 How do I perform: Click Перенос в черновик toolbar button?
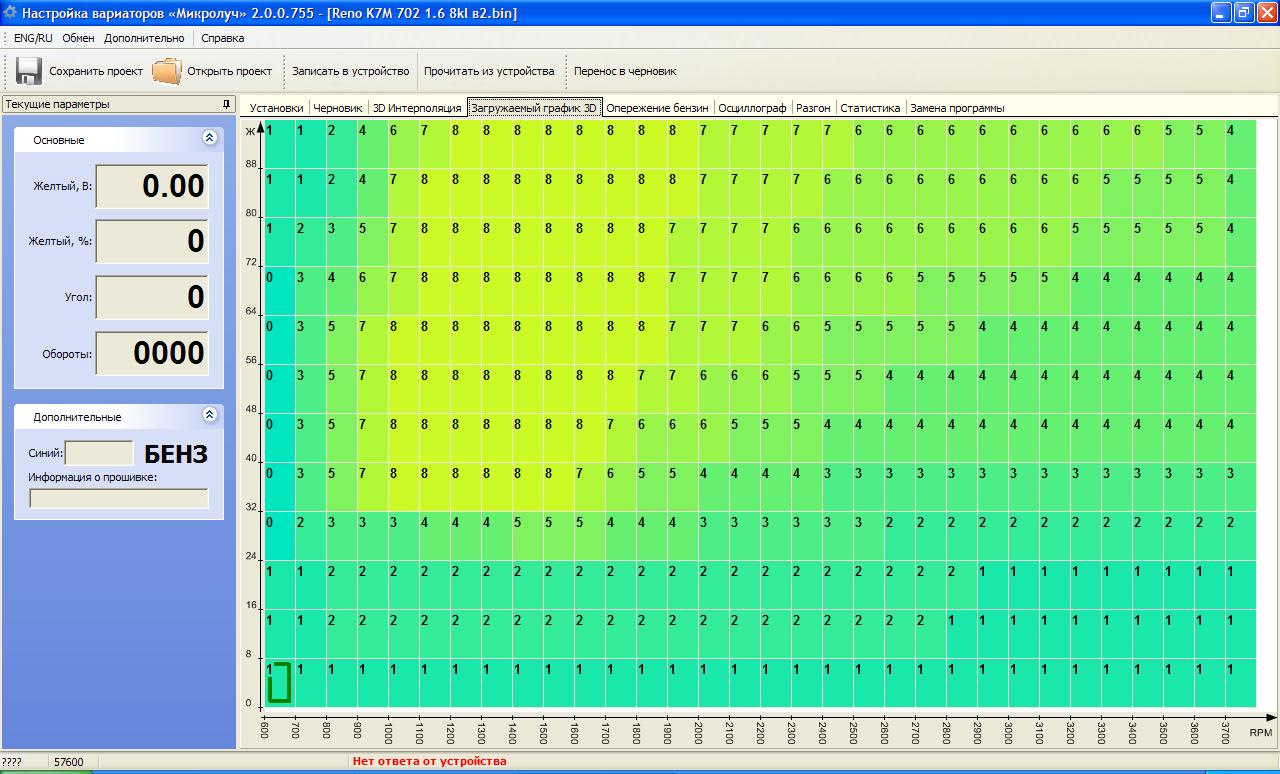coord(624,71)
